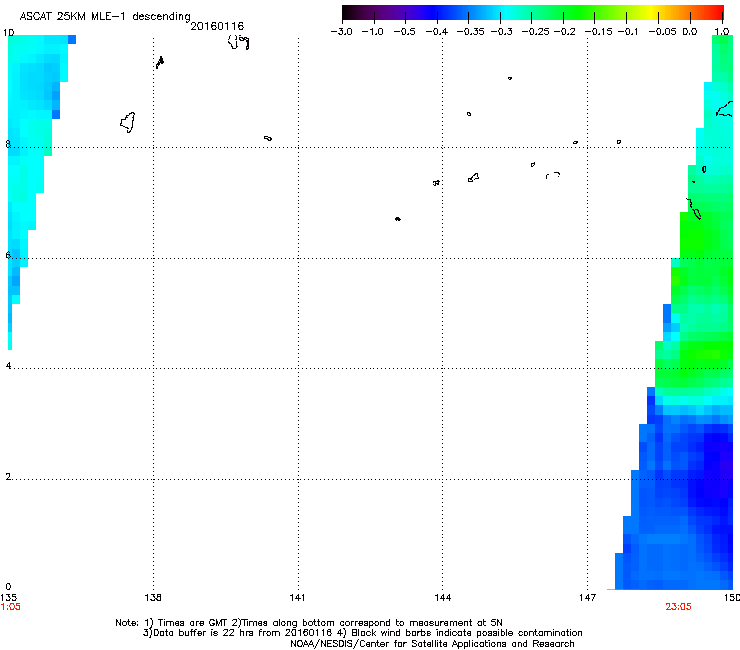This screenshot has height=650, width=740.
Task: Click the -0.25 color scale label
Action: tap(536, 32)
